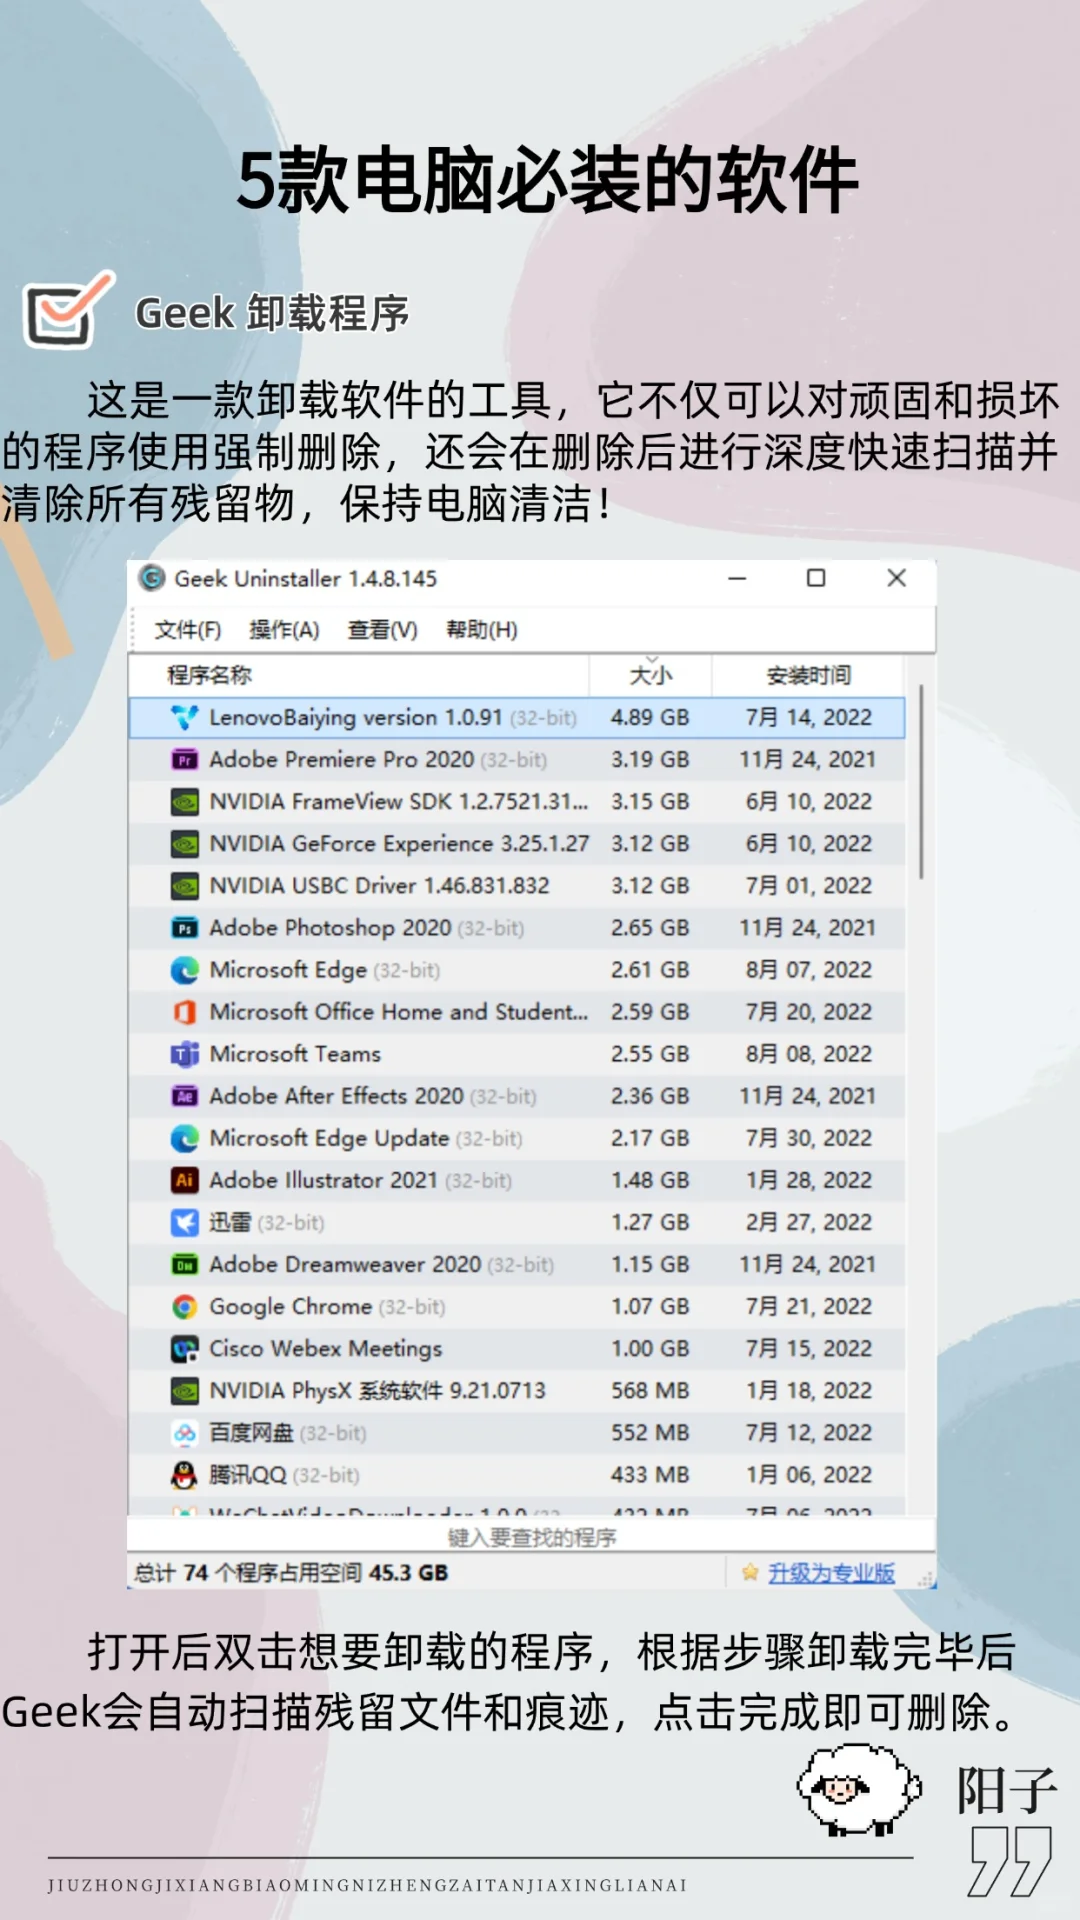Viewport: 1080px width, 1920px height.
Task: Click the 百度网盘 program icon
Action: pyautogui.click(x=185, y=1433)
